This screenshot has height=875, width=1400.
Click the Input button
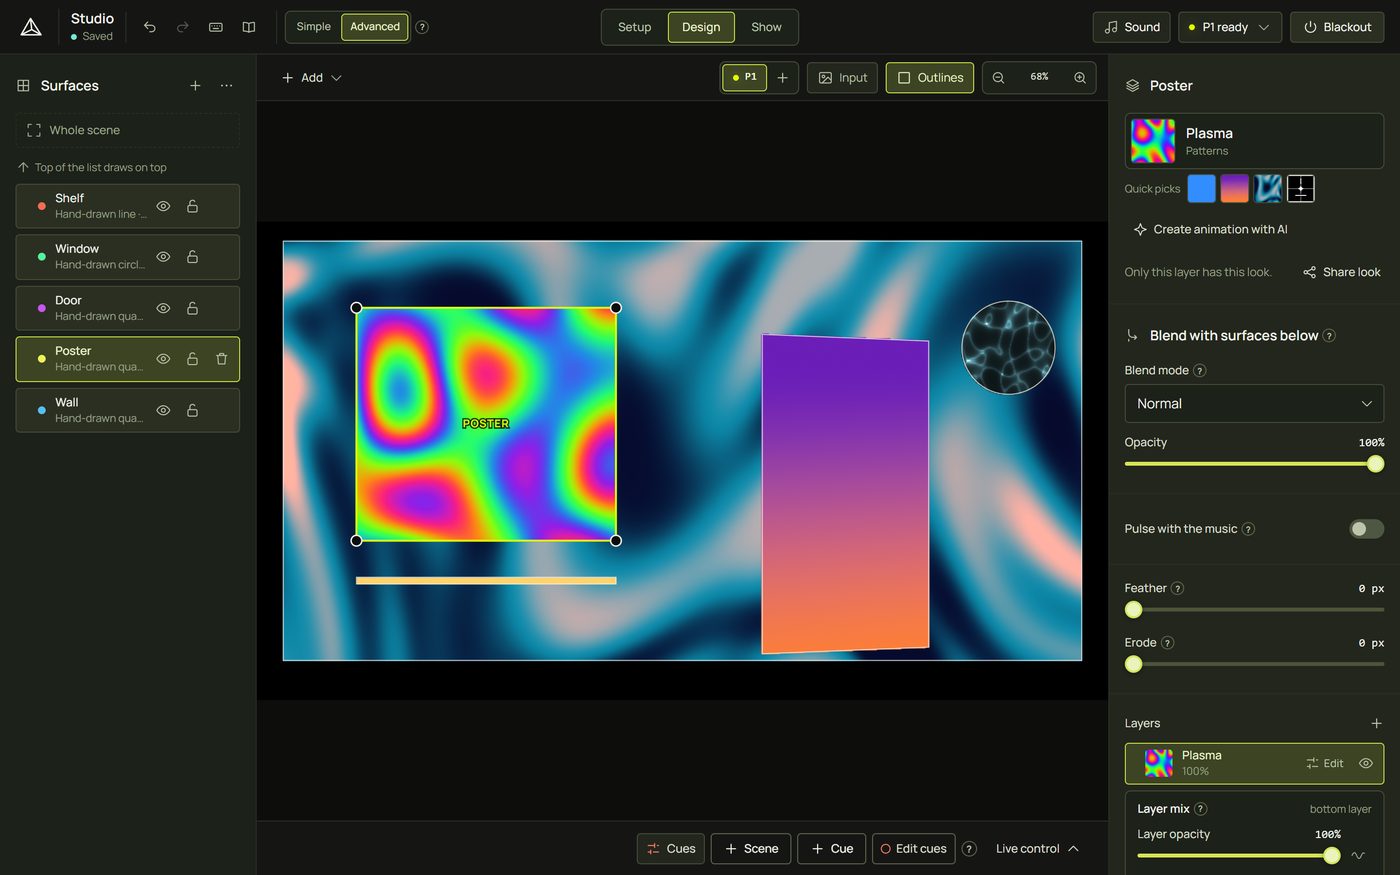pos(842,77)
